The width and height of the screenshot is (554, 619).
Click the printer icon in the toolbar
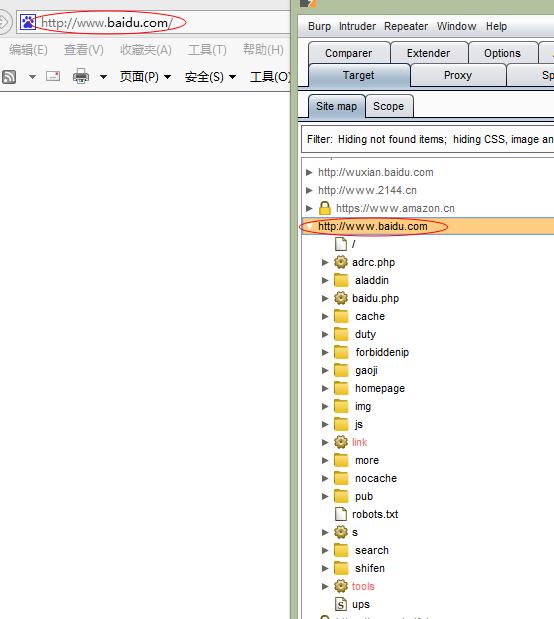tap(81, 76)
